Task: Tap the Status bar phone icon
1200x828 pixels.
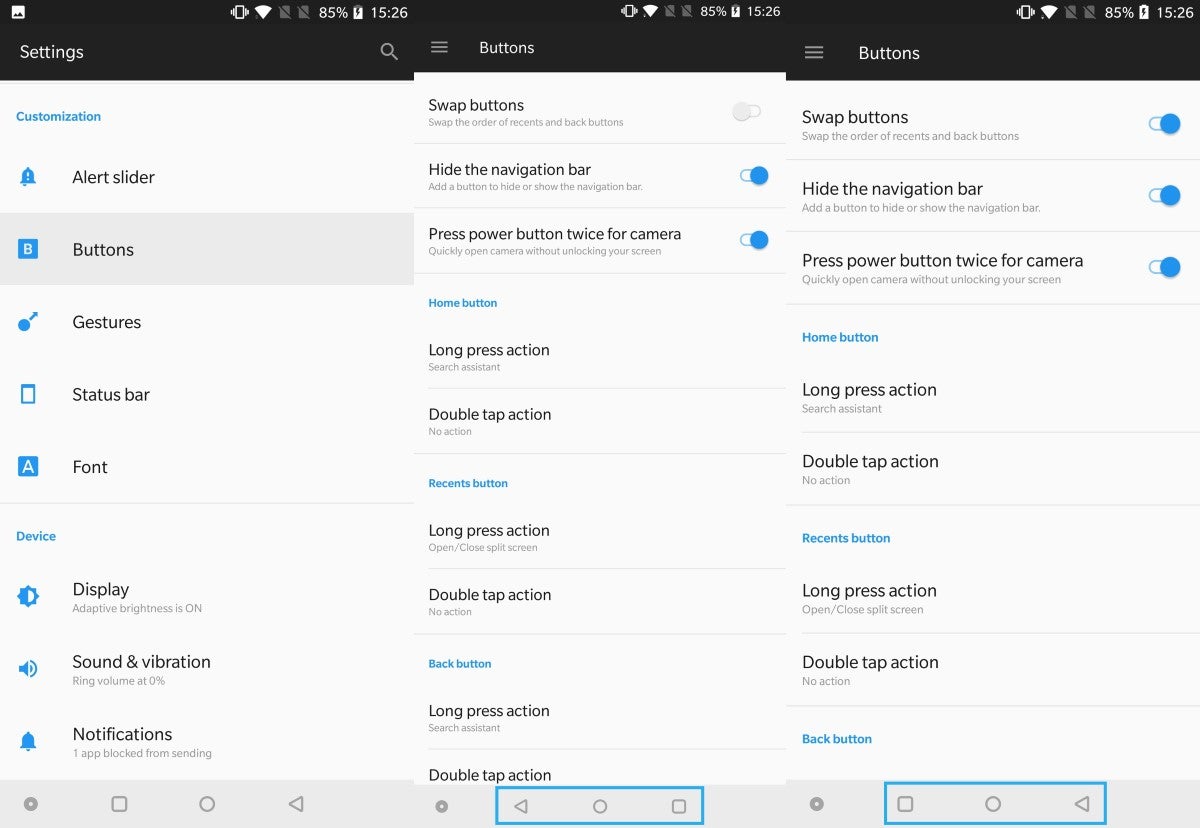Action: 28,394
